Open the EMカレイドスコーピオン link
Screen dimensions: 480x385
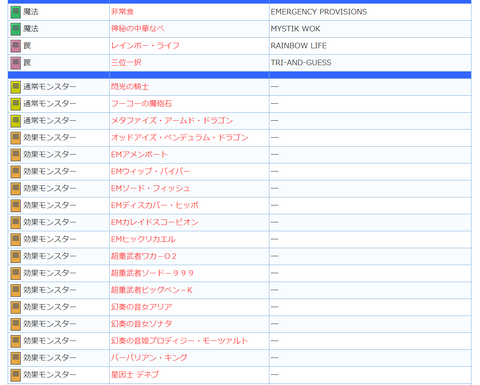pos(155,223)
